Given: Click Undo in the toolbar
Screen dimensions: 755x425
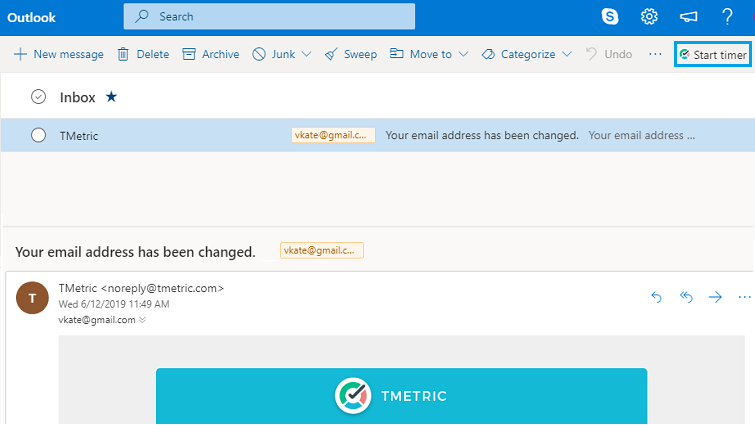Looking at the screenshot, I should [609, 54].
